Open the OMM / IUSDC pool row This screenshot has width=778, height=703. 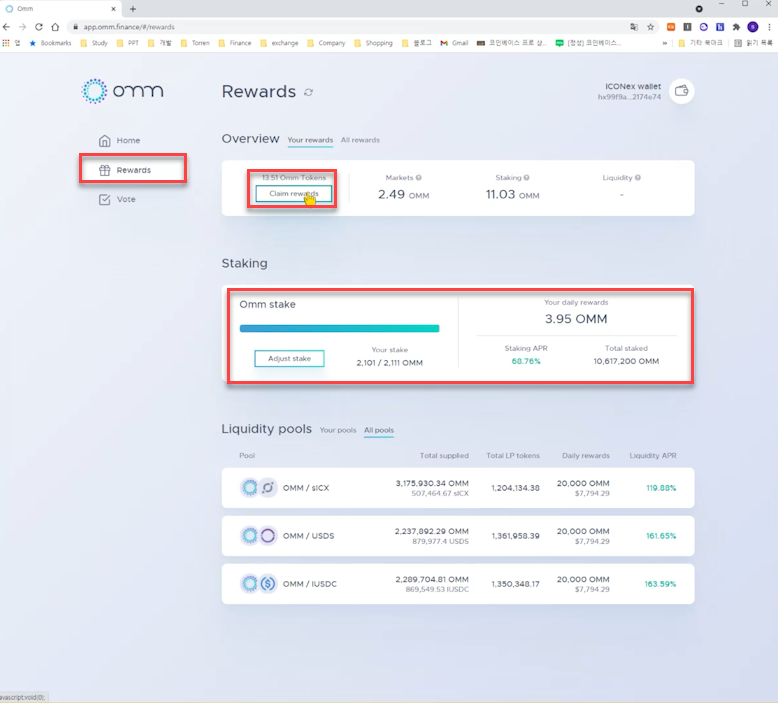point(458,584)
